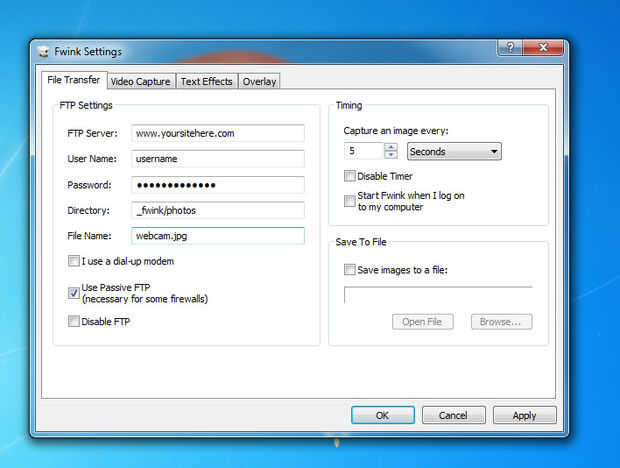Screen dimensions: 620x468
Task: Click the Apply button
Action: 525,415
